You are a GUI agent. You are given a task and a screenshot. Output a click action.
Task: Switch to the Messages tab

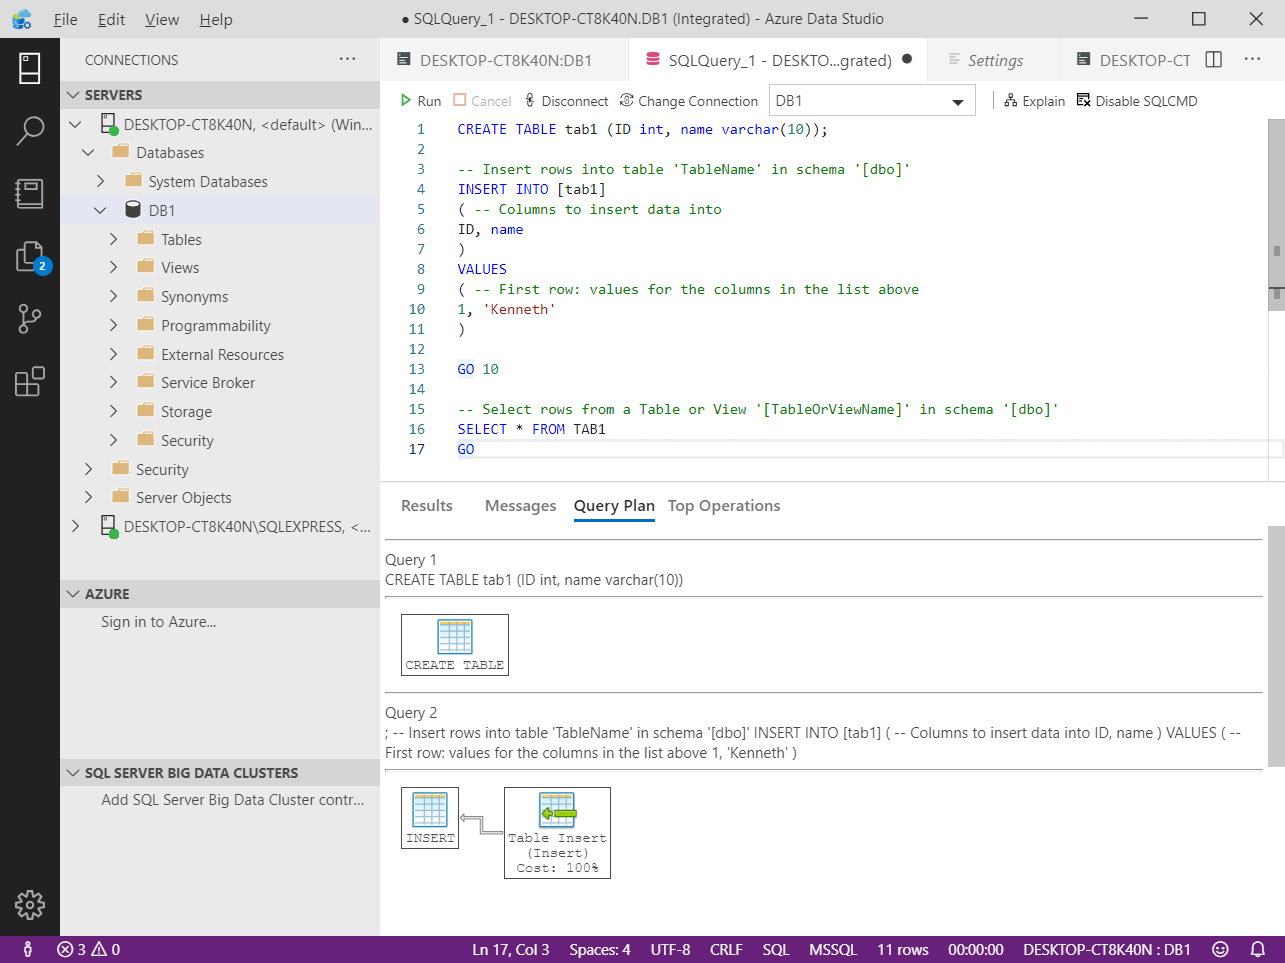520,506
